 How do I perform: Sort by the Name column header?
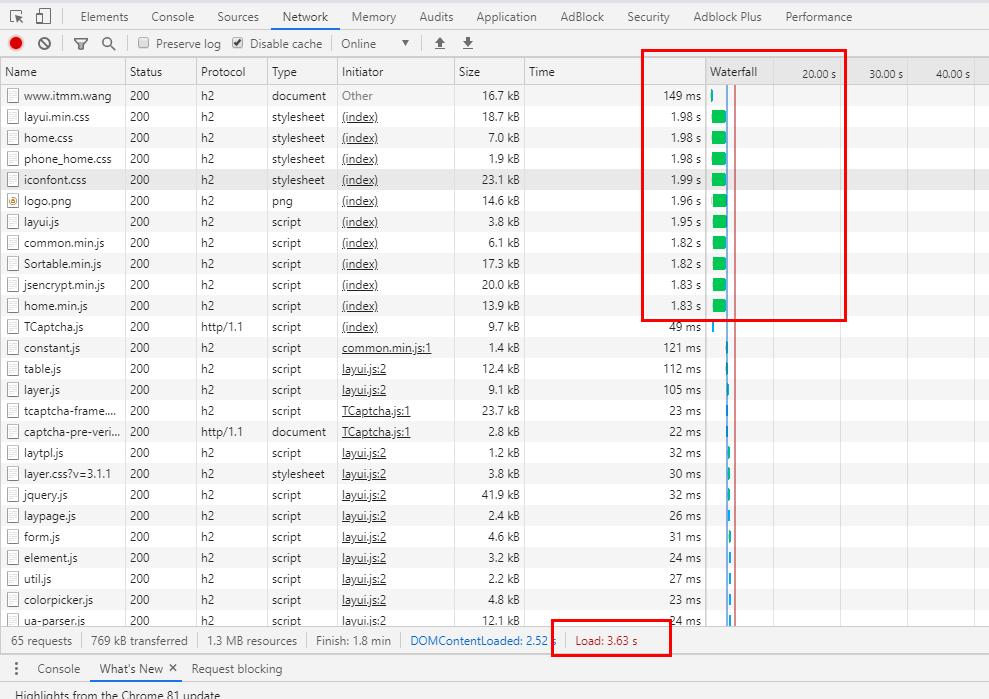(x=63, y=72)
